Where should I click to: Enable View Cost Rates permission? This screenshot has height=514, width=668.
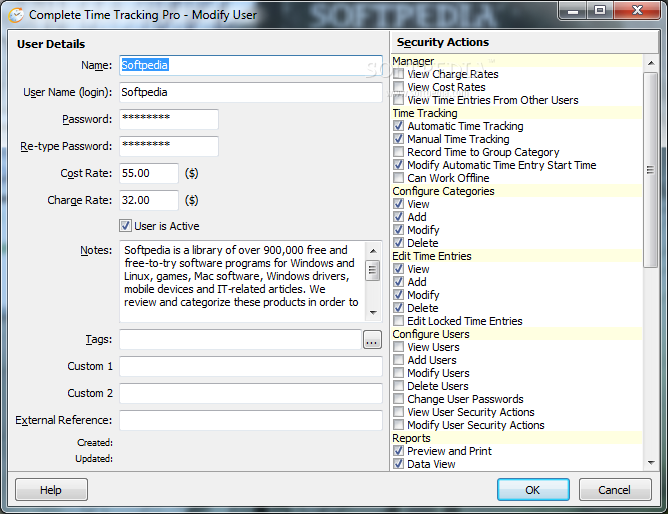coord(398,86)
